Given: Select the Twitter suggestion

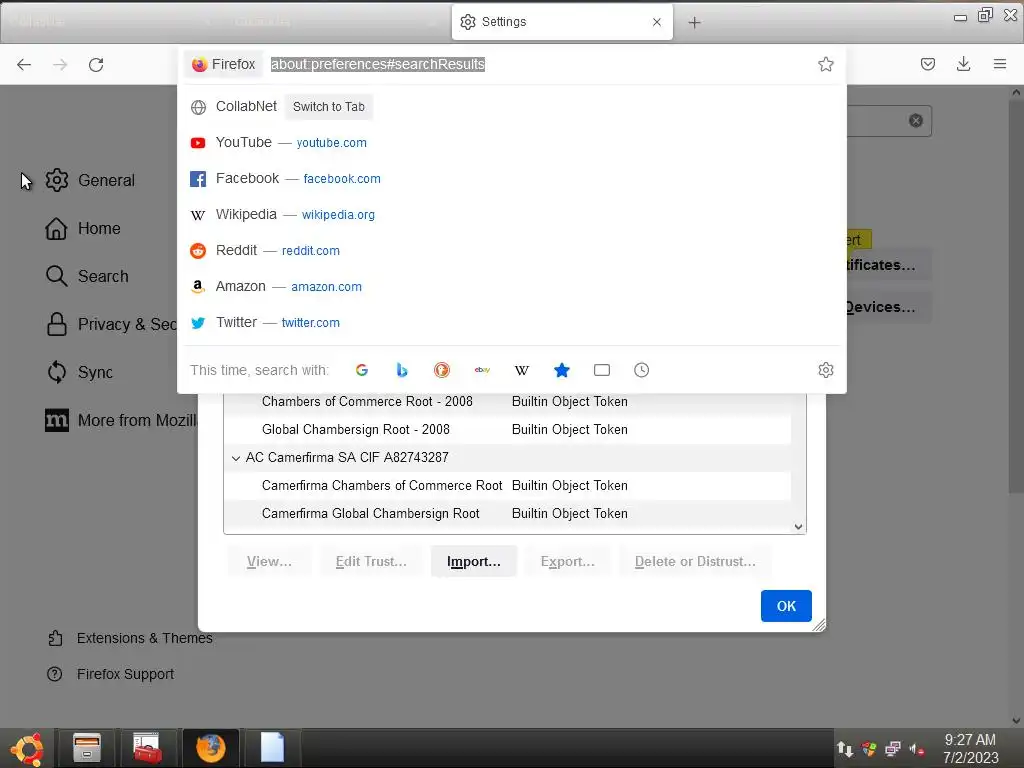Looking at the screenshot, I should coord(512,322).
